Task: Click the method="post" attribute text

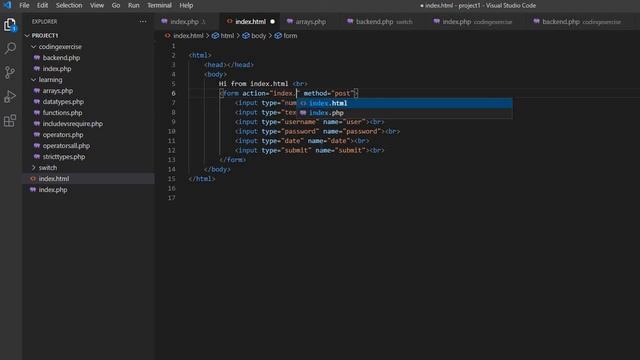Action: pos(329,93)
